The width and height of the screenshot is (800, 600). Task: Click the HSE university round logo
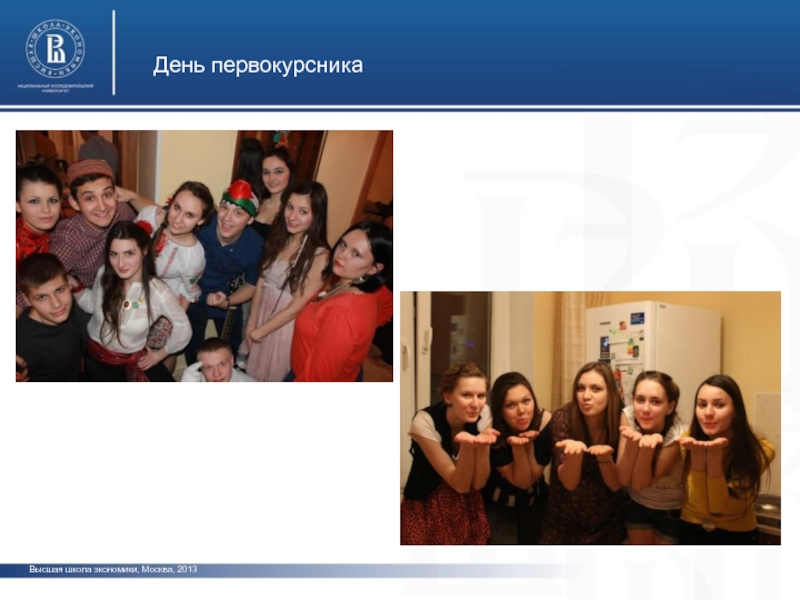pos(55,48)
